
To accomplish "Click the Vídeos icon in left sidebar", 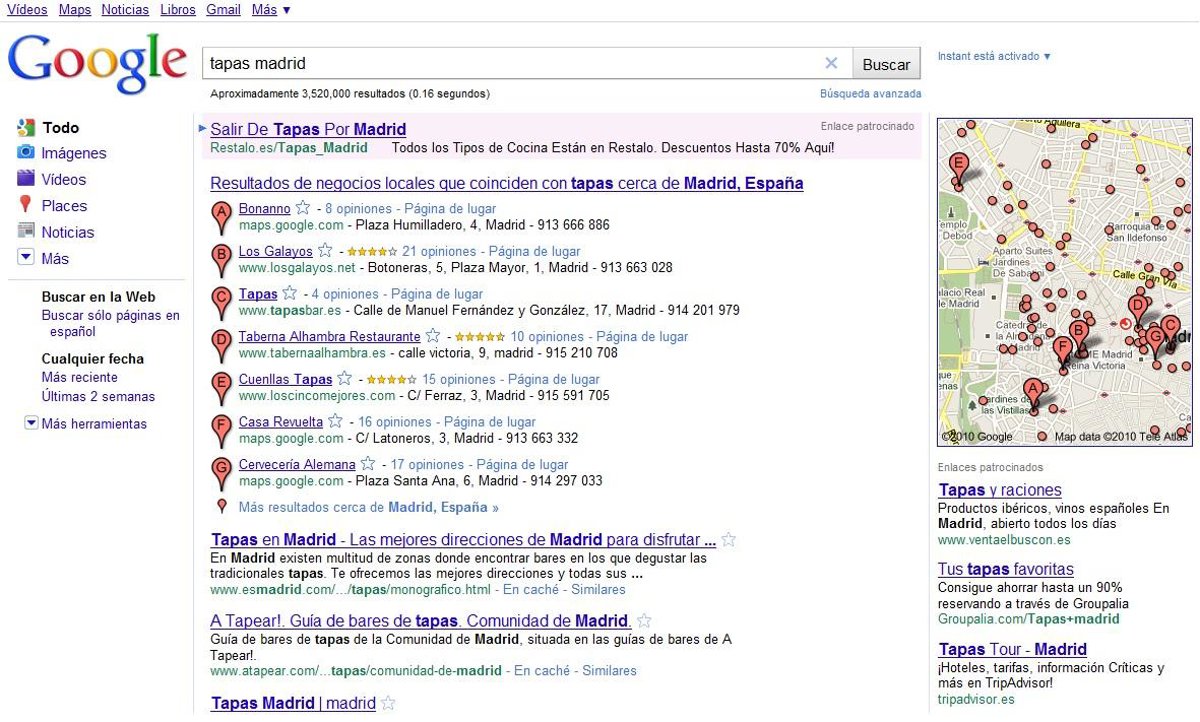I will click(26, 179).
